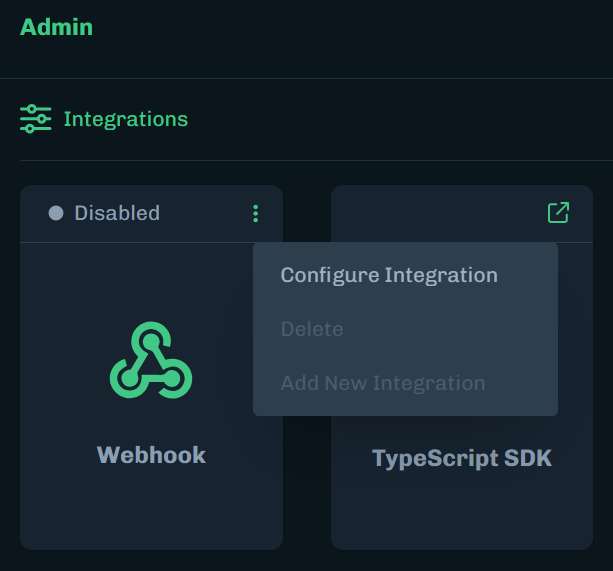This screenshot has height=571, width=613.
Task: Click the Integrations sliders icon
Action: tap(35, 119)
